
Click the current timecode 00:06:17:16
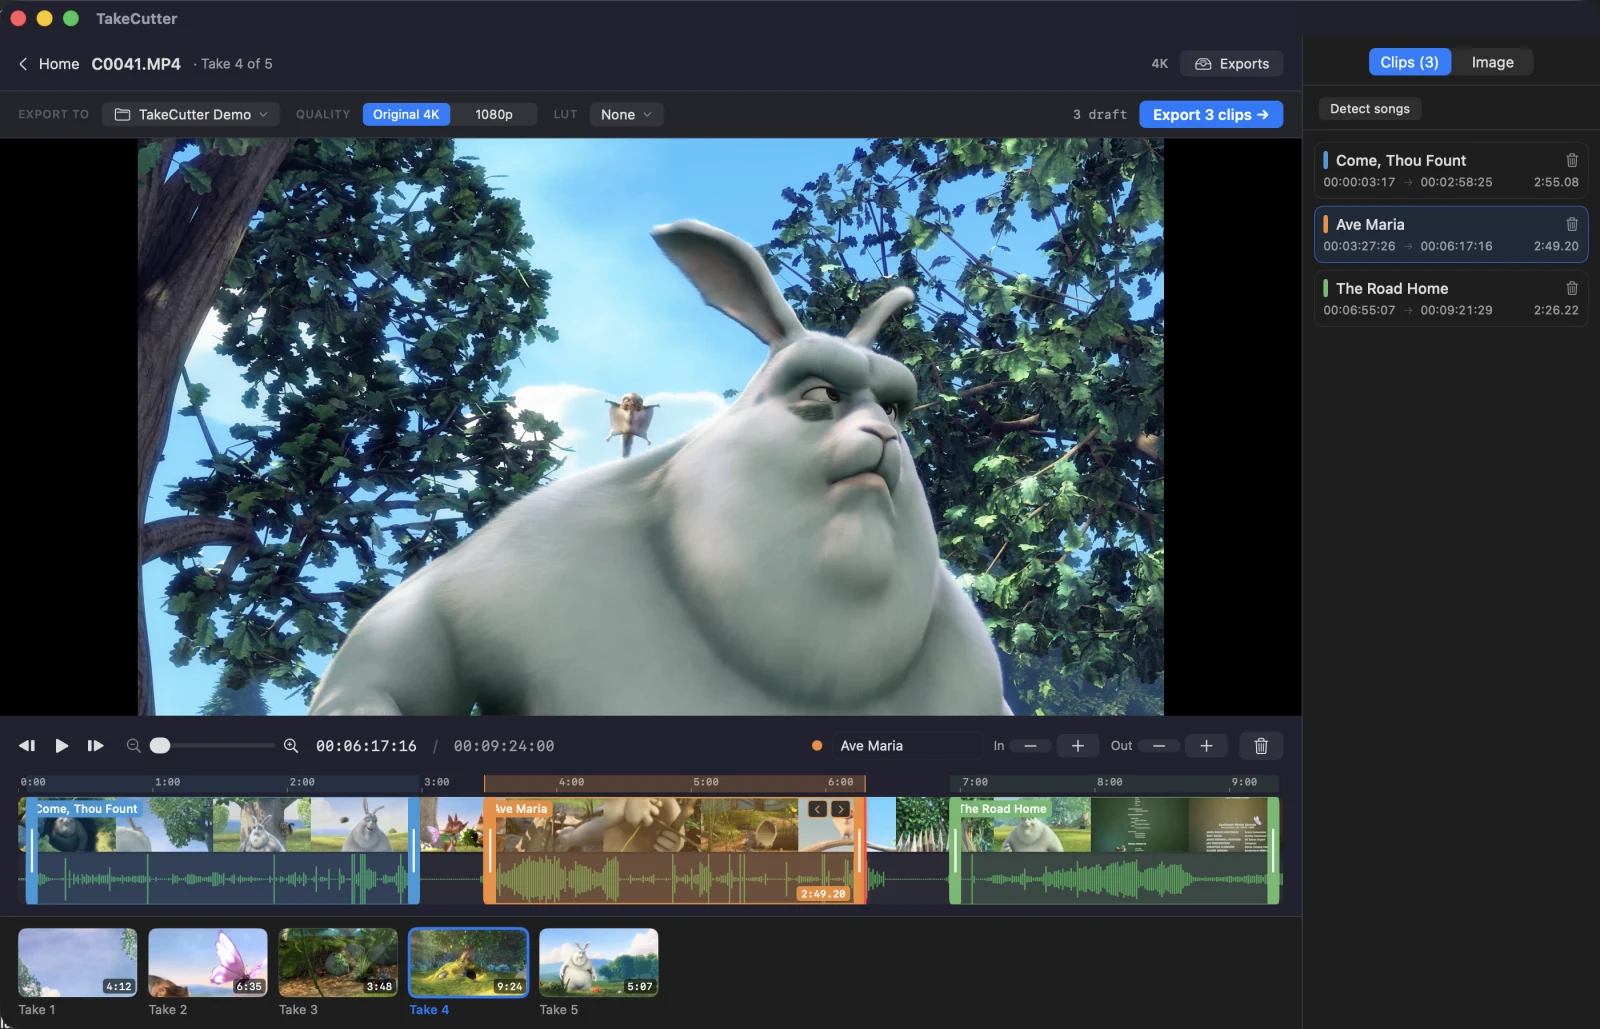coord(366,746)
